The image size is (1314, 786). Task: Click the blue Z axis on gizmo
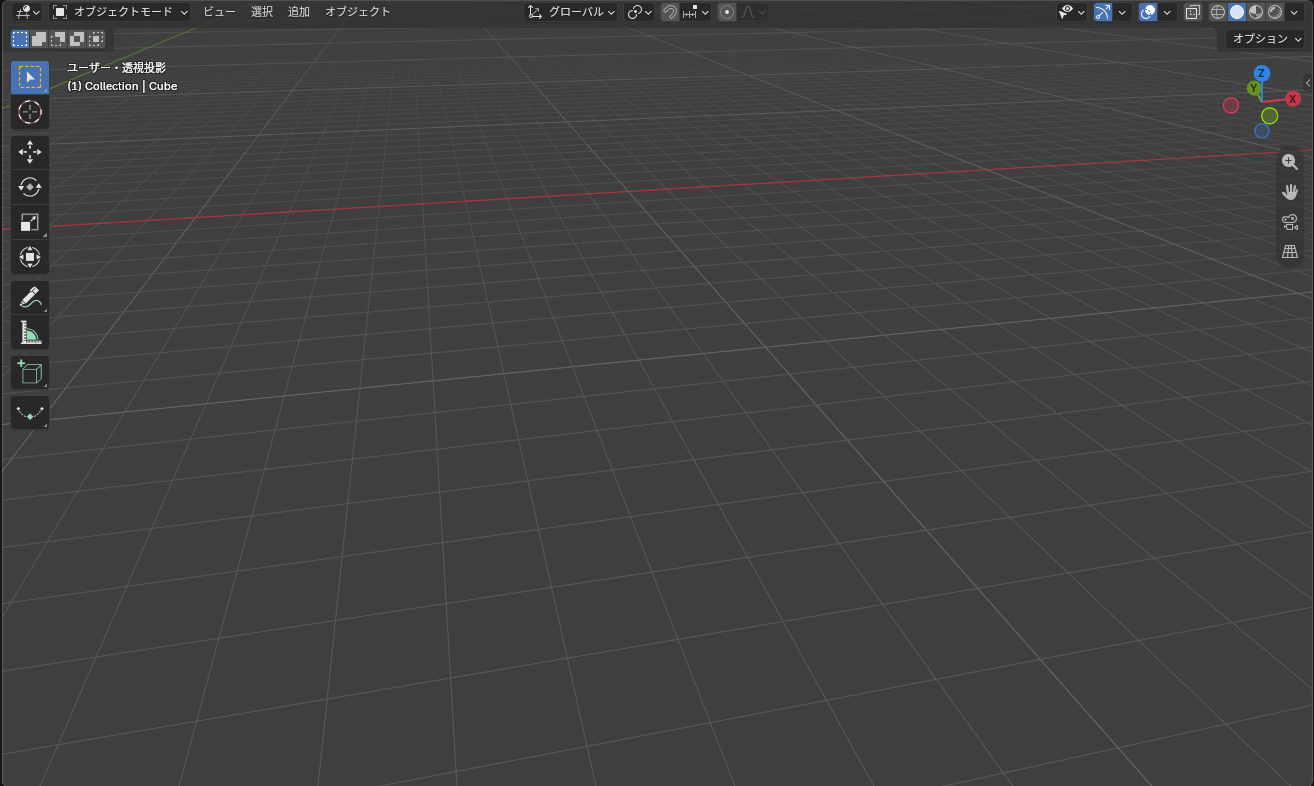coord(1262,73)
